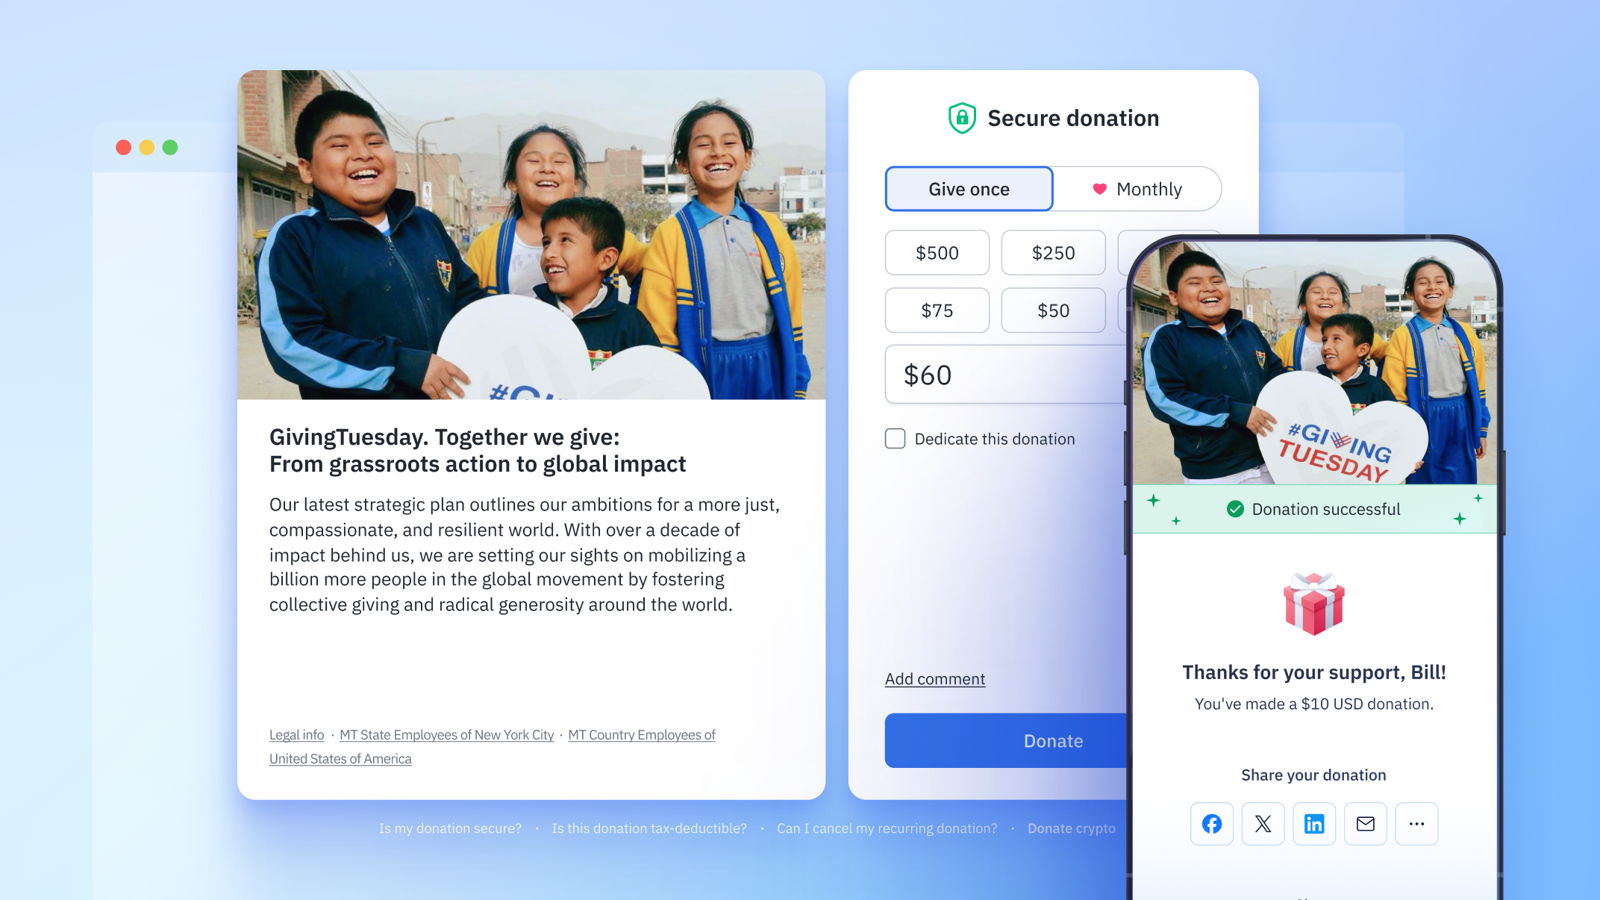Viewport: 1600px width, 900px height.
Task: Choose the $250 amount
Action: pos(1053,253)
